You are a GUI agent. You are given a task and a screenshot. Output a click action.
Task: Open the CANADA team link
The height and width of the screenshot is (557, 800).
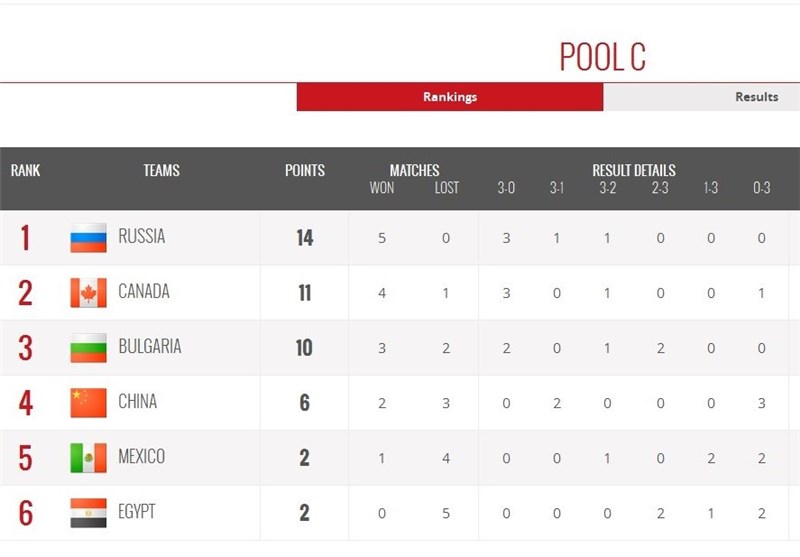click(x=144, y=292)
